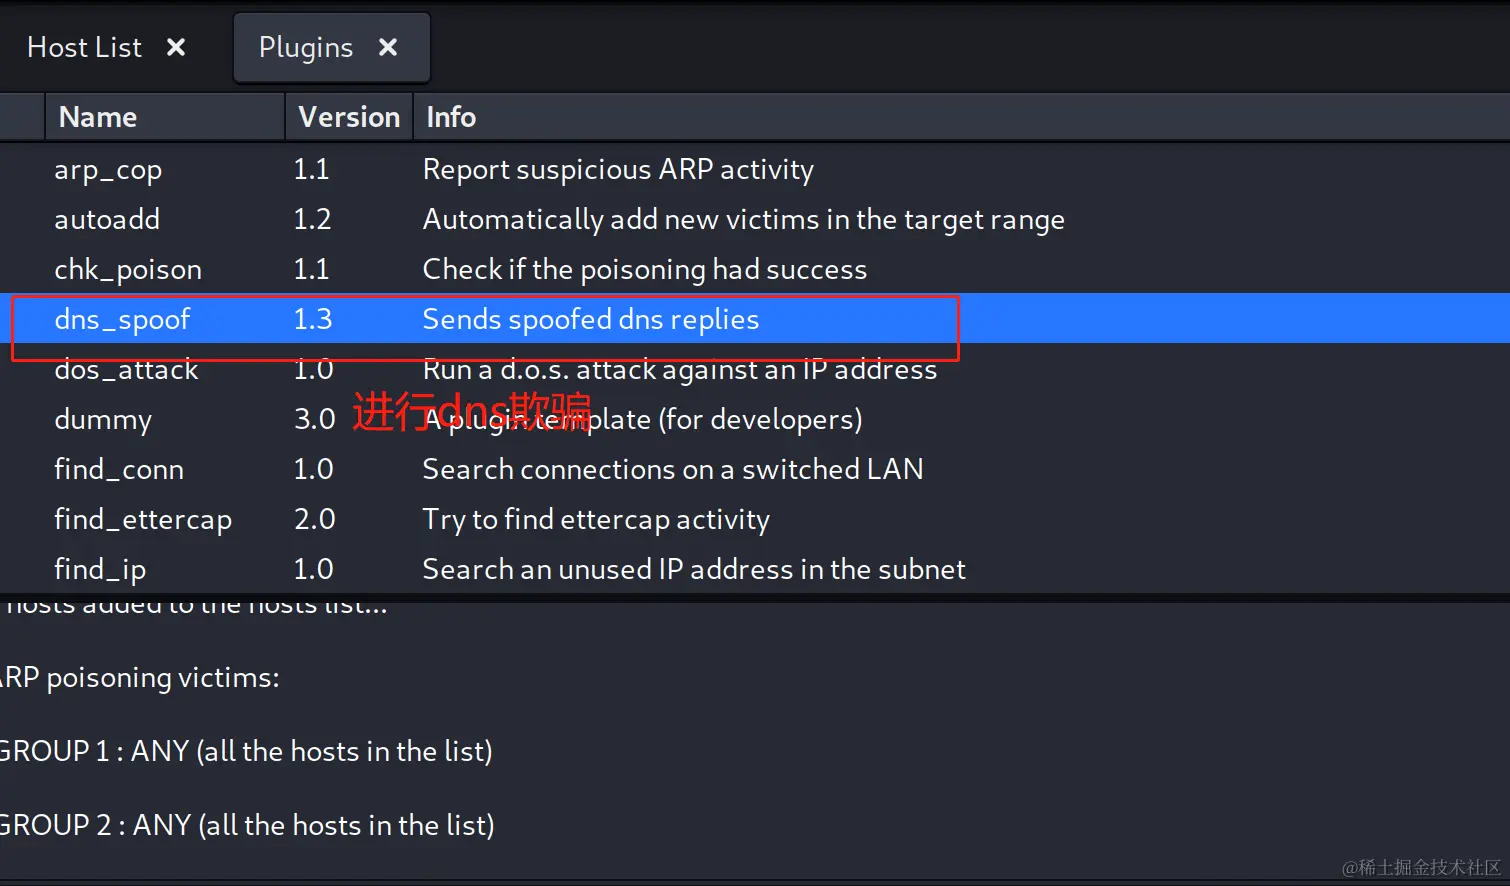1510x886 pixels.
Task: Select the arp_cop plugin row
Action: (x=755, y=169)
